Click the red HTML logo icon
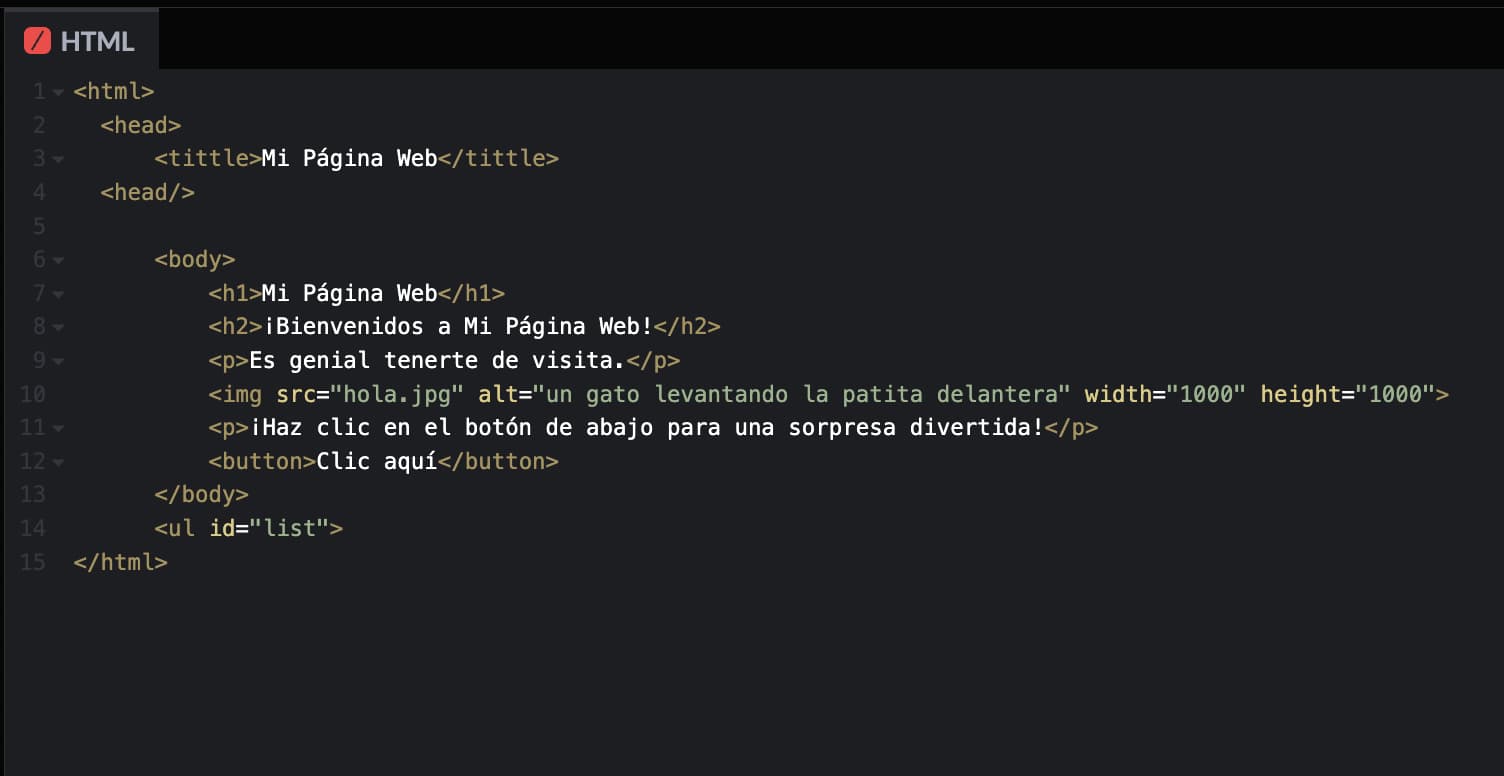This screenshot has width=1504, height=776. click(x=38, y=40)
